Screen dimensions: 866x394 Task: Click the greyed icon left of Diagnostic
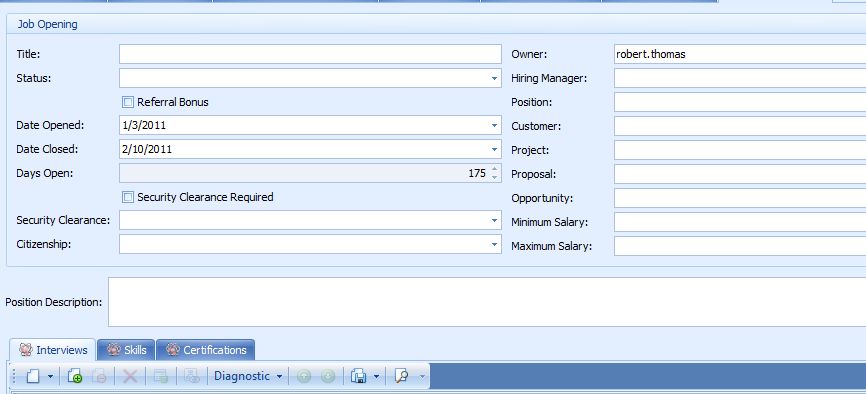pos(192,376)
